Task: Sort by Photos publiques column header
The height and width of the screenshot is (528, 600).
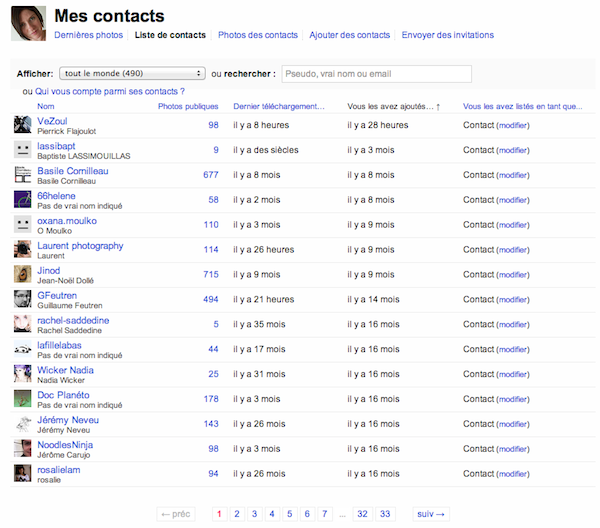Action: click(x=188, y=106)
